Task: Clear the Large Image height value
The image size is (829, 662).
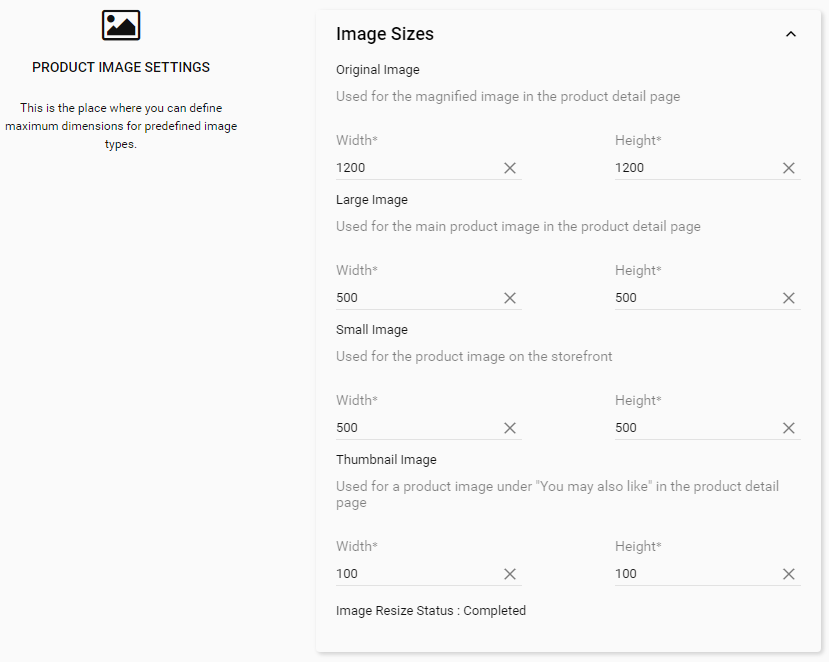Action: (x=789, y=298)
